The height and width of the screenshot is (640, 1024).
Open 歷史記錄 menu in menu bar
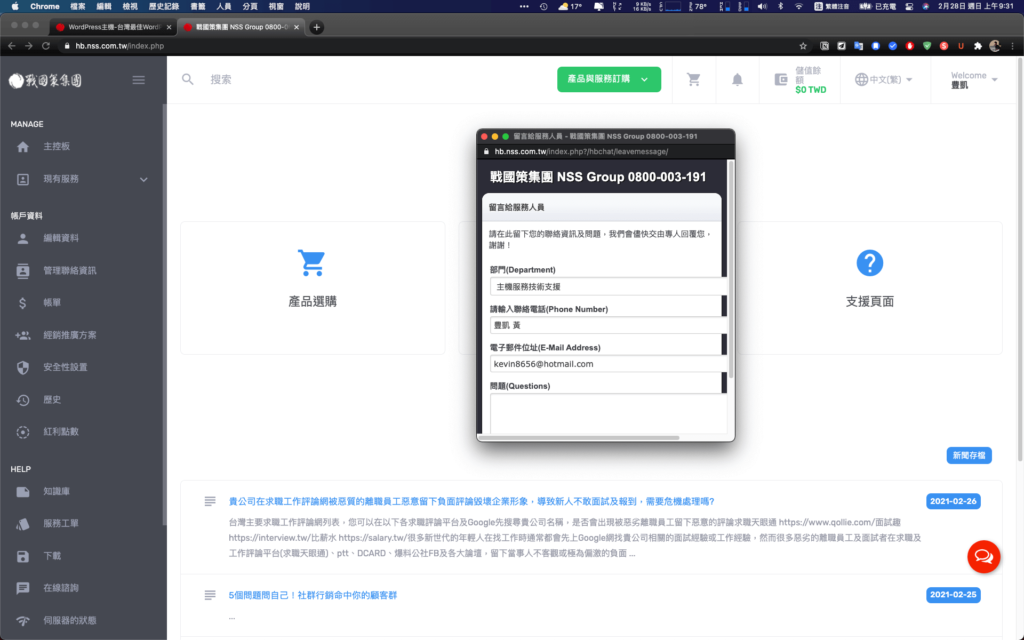point(163,7)
